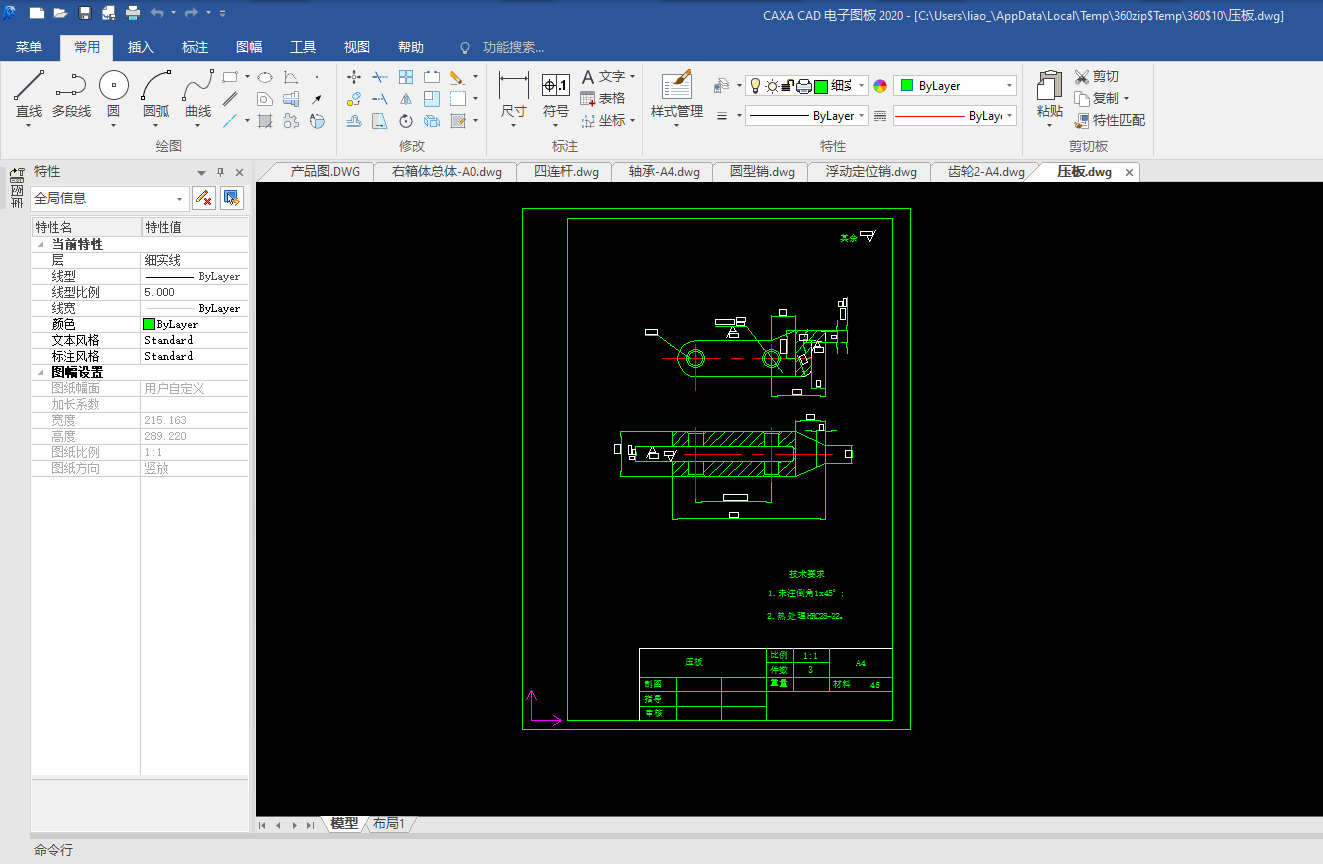This screenshot has width=1323, height=864.
Task: Switch to the 模型 model tab
Action: [x=344, y=824]
